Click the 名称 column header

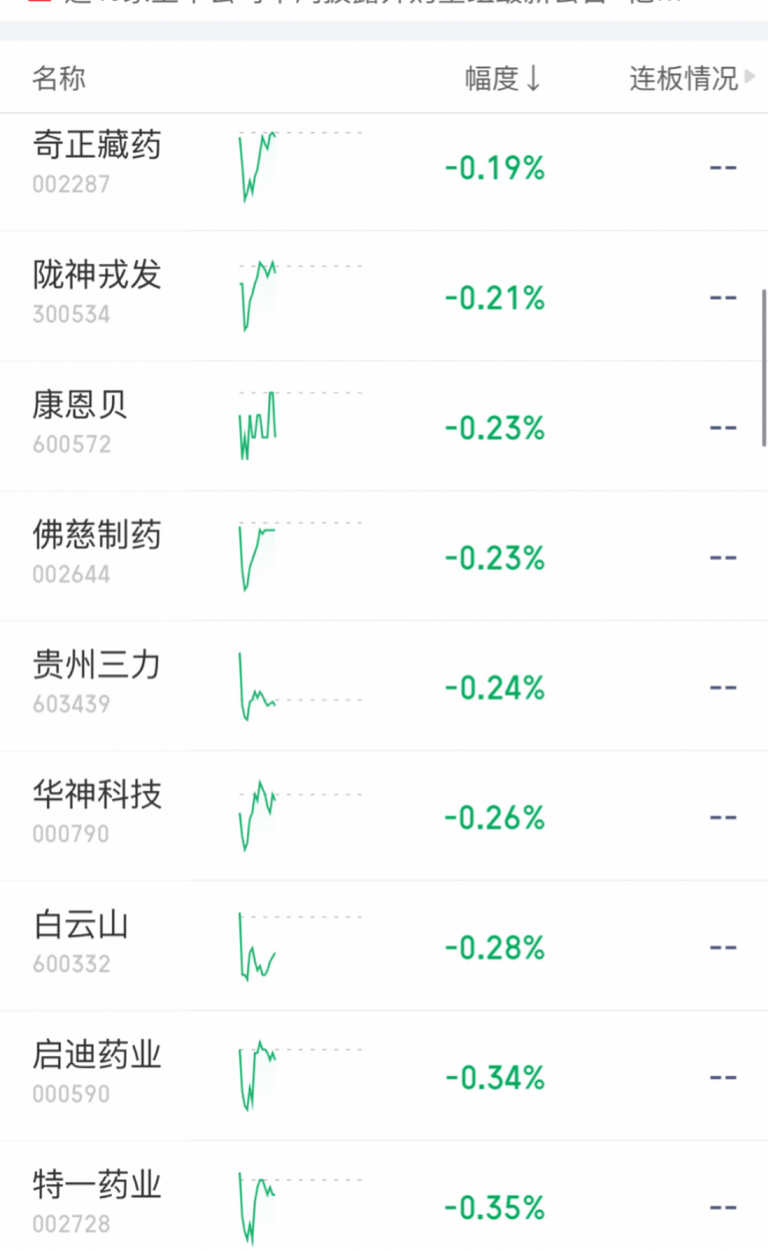point(59,78)
